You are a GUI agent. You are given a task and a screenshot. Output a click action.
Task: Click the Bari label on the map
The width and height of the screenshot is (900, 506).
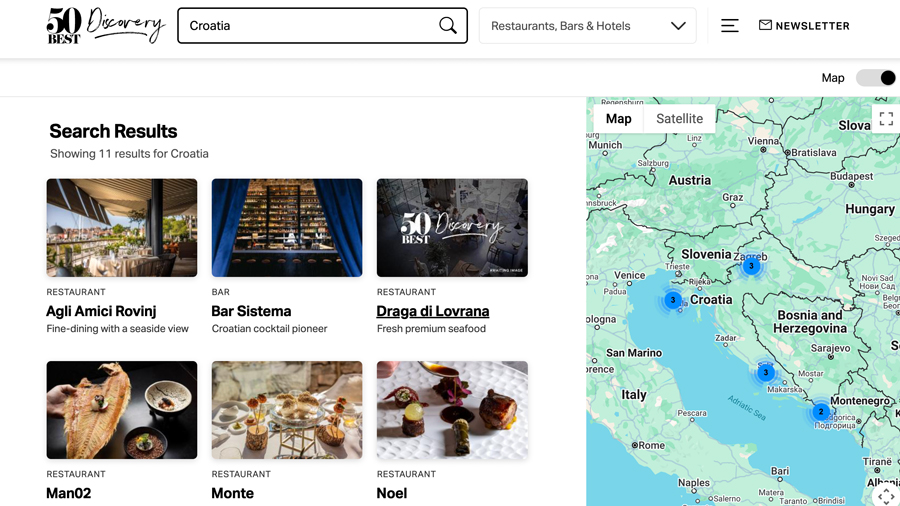point(779,471)
